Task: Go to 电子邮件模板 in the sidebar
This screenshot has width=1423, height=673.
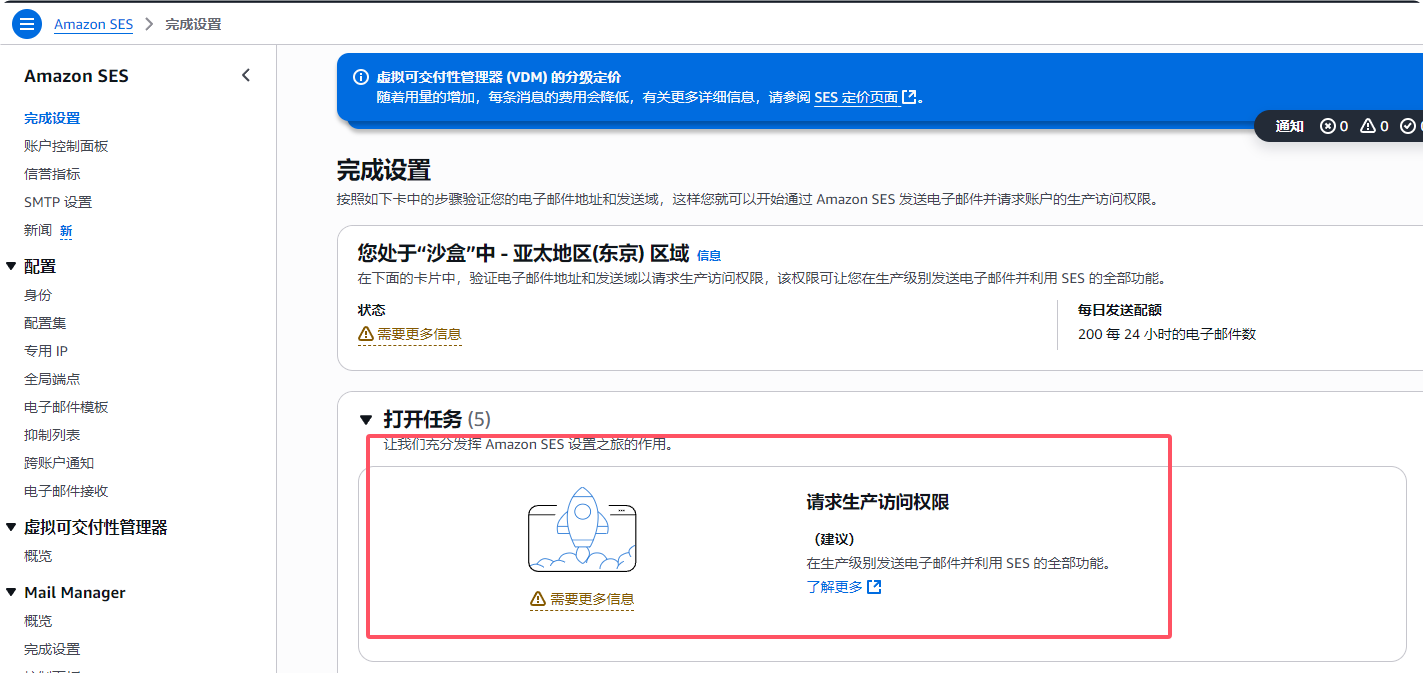Action: tap(66, 407)
